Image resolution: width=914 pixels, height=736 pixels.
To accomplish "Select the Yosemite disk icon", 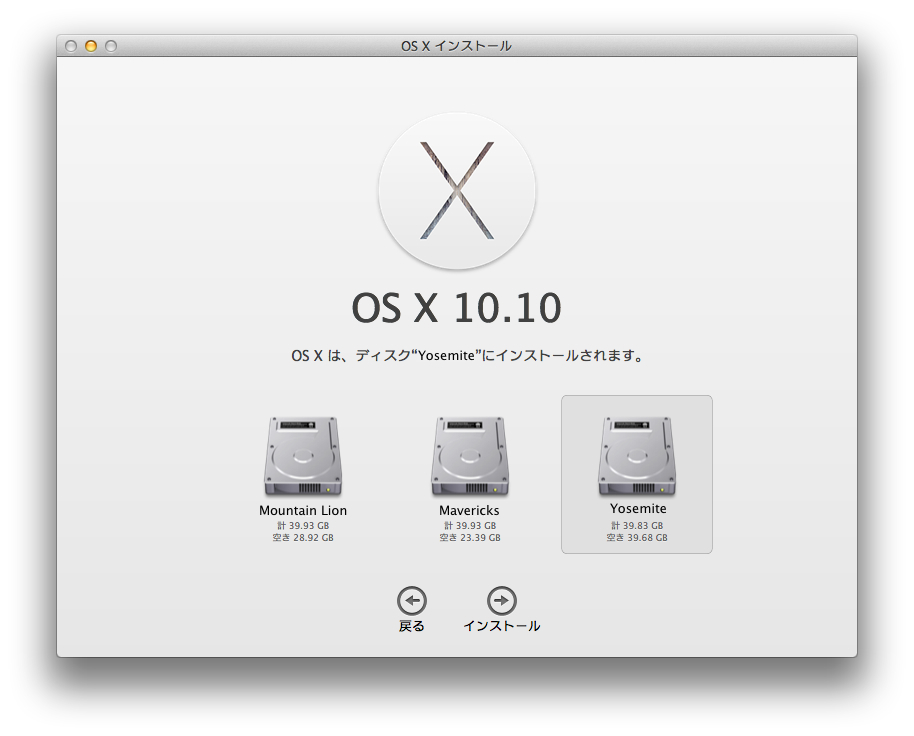I will [x=637, y=456].
